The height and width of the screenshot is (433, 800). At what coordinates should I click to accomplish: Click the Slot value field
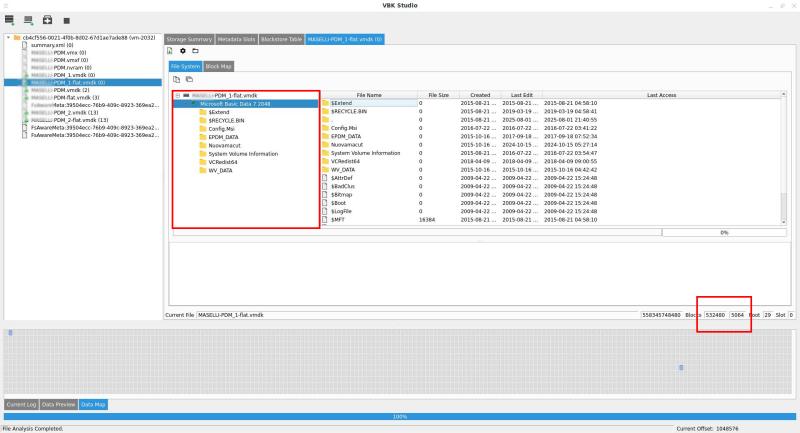pyautogui.click(x=791, y=315)
